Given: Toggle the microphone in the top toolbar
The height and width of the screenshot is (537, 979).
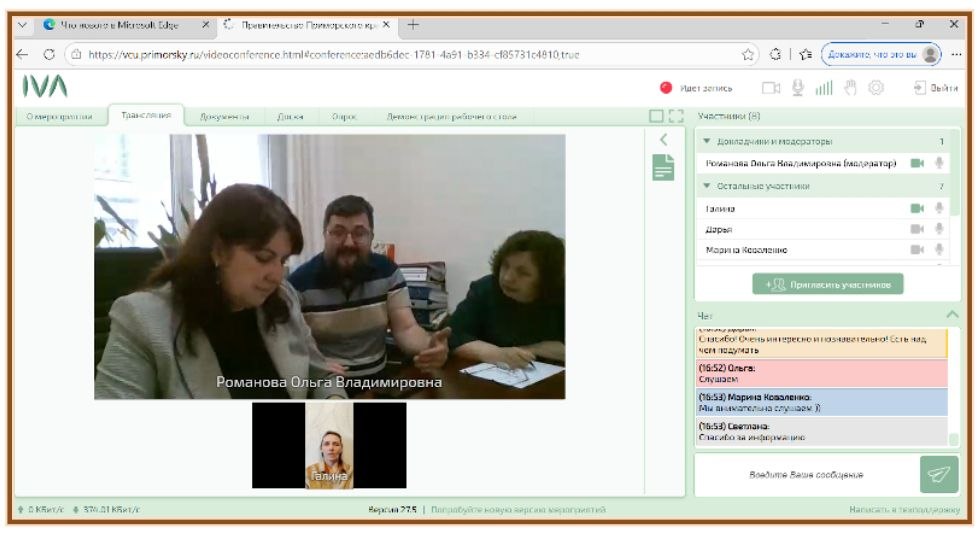Looking at the screenshot, I should [x=798, y=88].
